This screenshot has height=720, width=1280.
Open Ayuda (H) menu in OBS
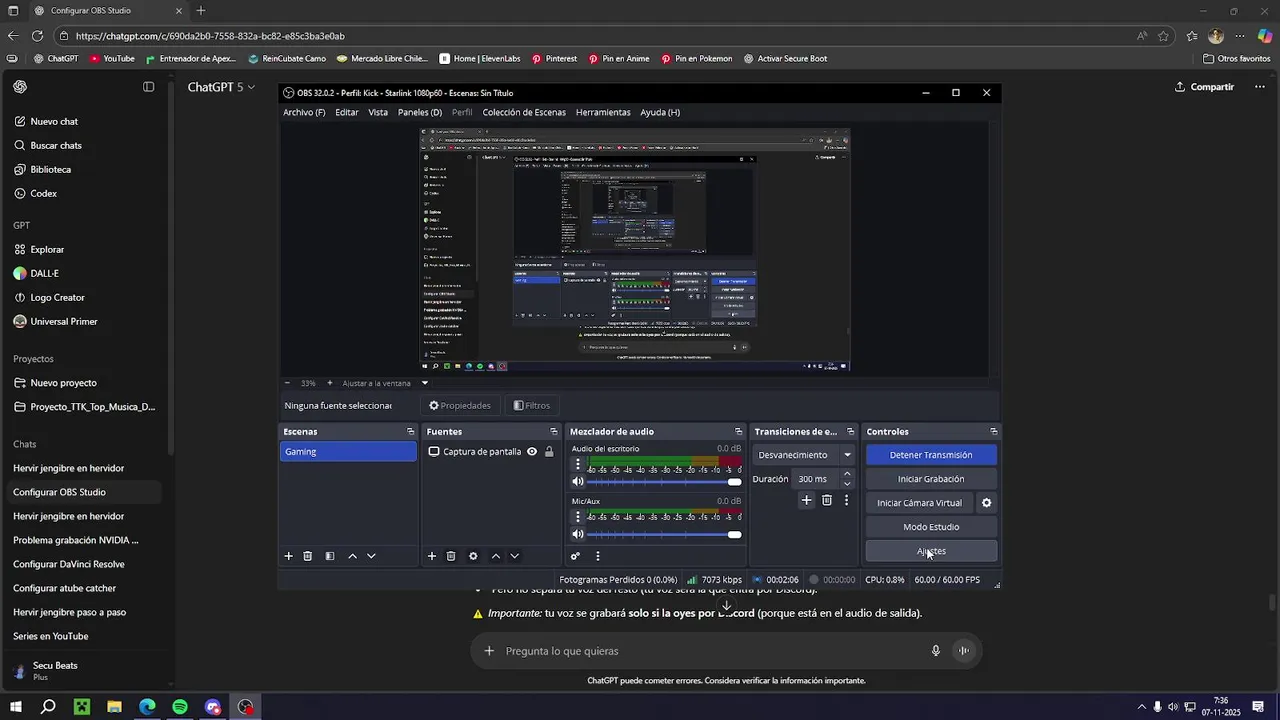(660, 112)
